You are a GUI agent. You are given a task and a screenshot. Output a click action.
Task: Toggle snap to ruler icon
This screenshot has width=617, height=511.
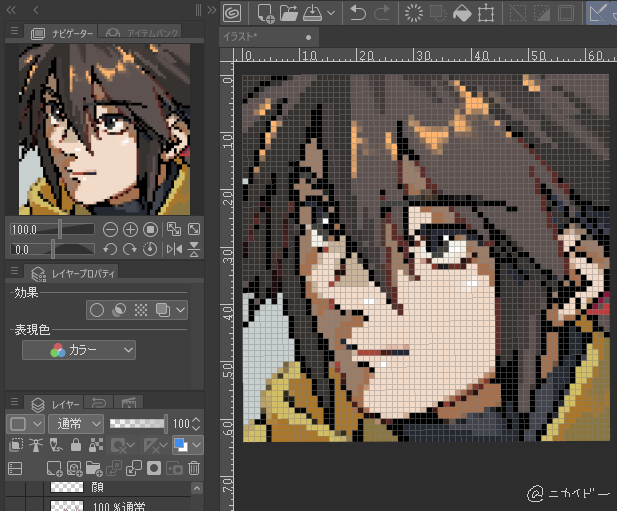[597, 13]
